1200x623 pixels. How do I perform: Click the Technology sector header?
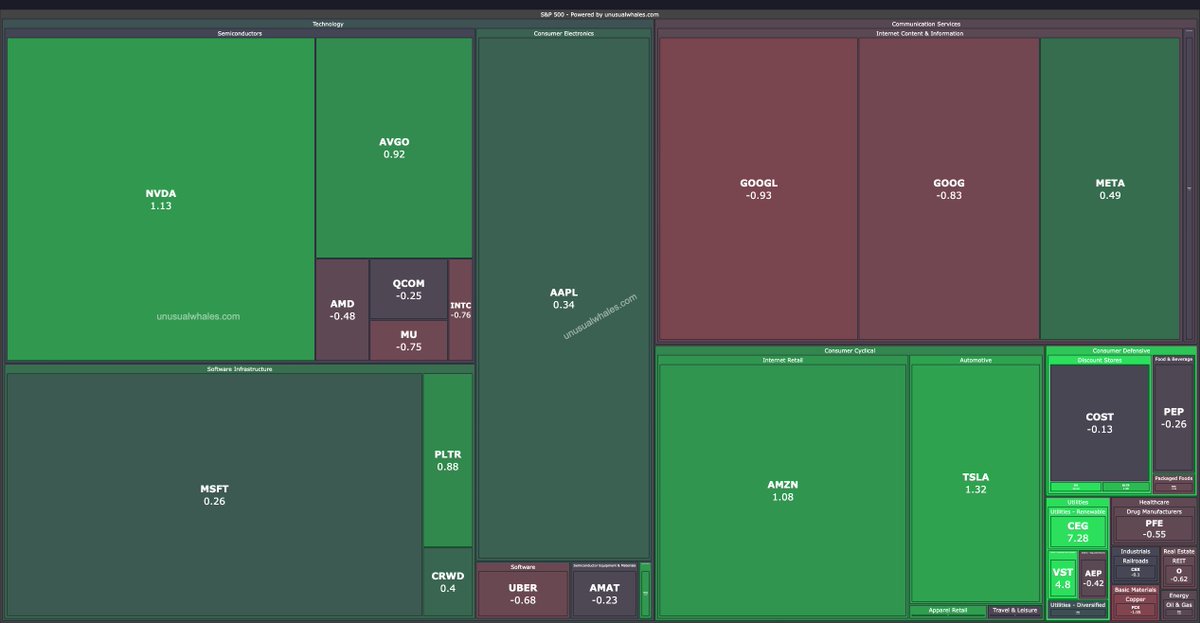[x=327, y=24]
